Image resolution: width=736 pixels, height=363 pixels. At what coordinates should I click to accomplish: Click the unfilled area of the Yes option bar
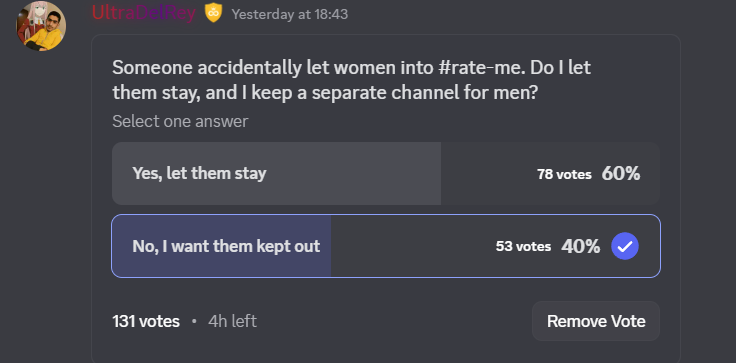point(488,173)
